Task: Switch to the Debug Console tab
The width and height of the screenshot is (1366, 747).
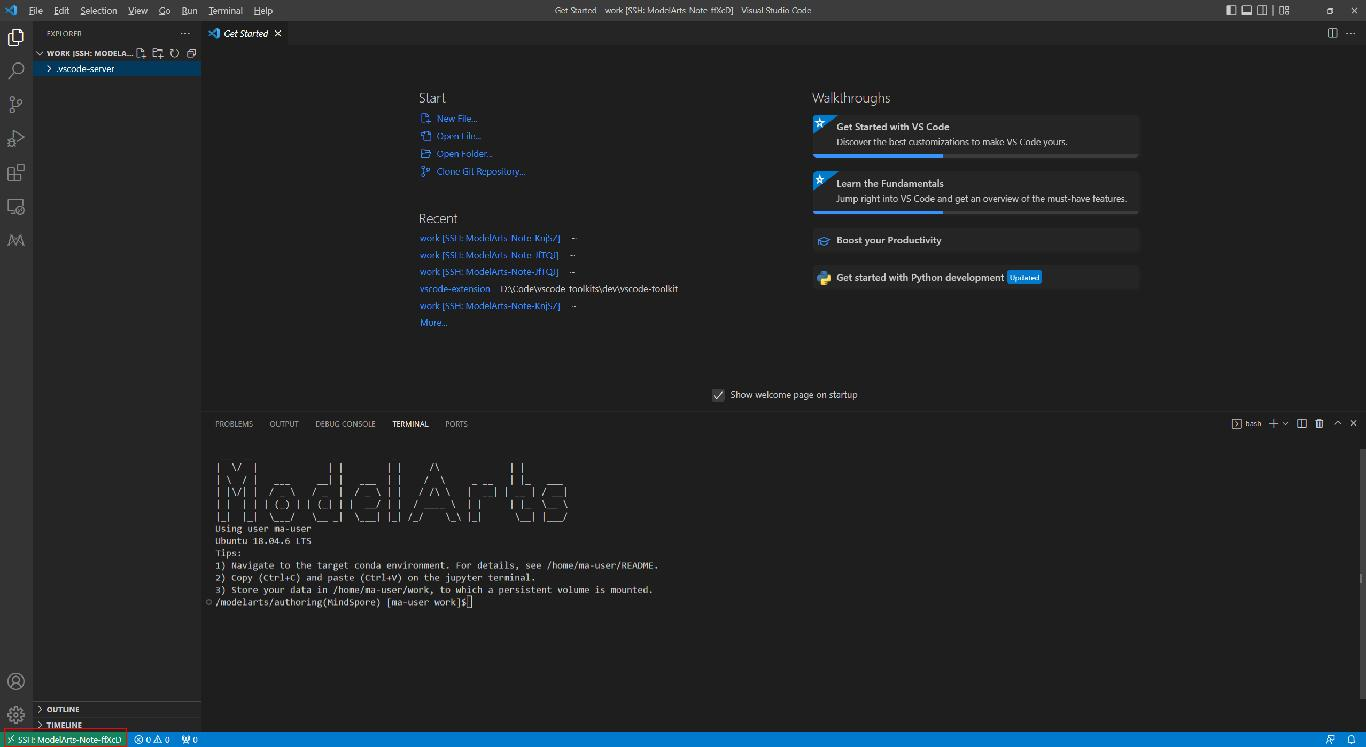Action: pos(345,424)
